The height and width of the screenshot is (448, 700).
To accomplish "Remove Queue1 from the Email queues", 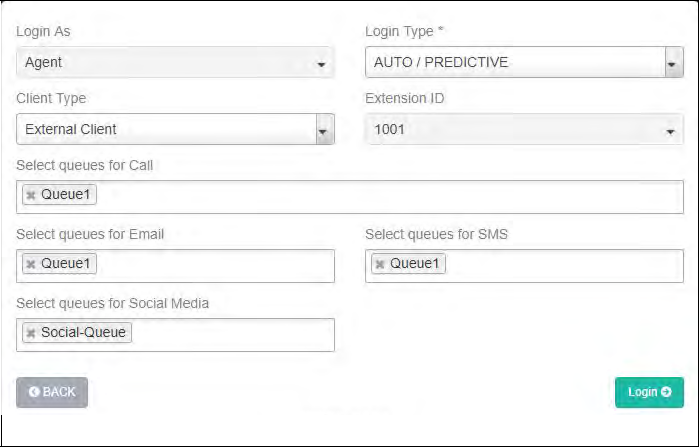I will (31, 264).
